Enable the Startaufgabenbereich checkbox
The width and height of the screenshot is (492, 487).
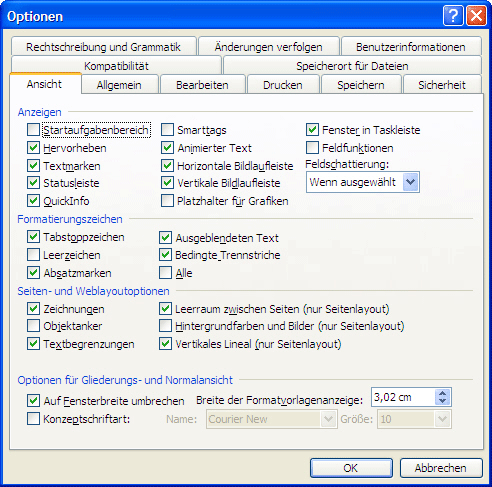[33, 129]
